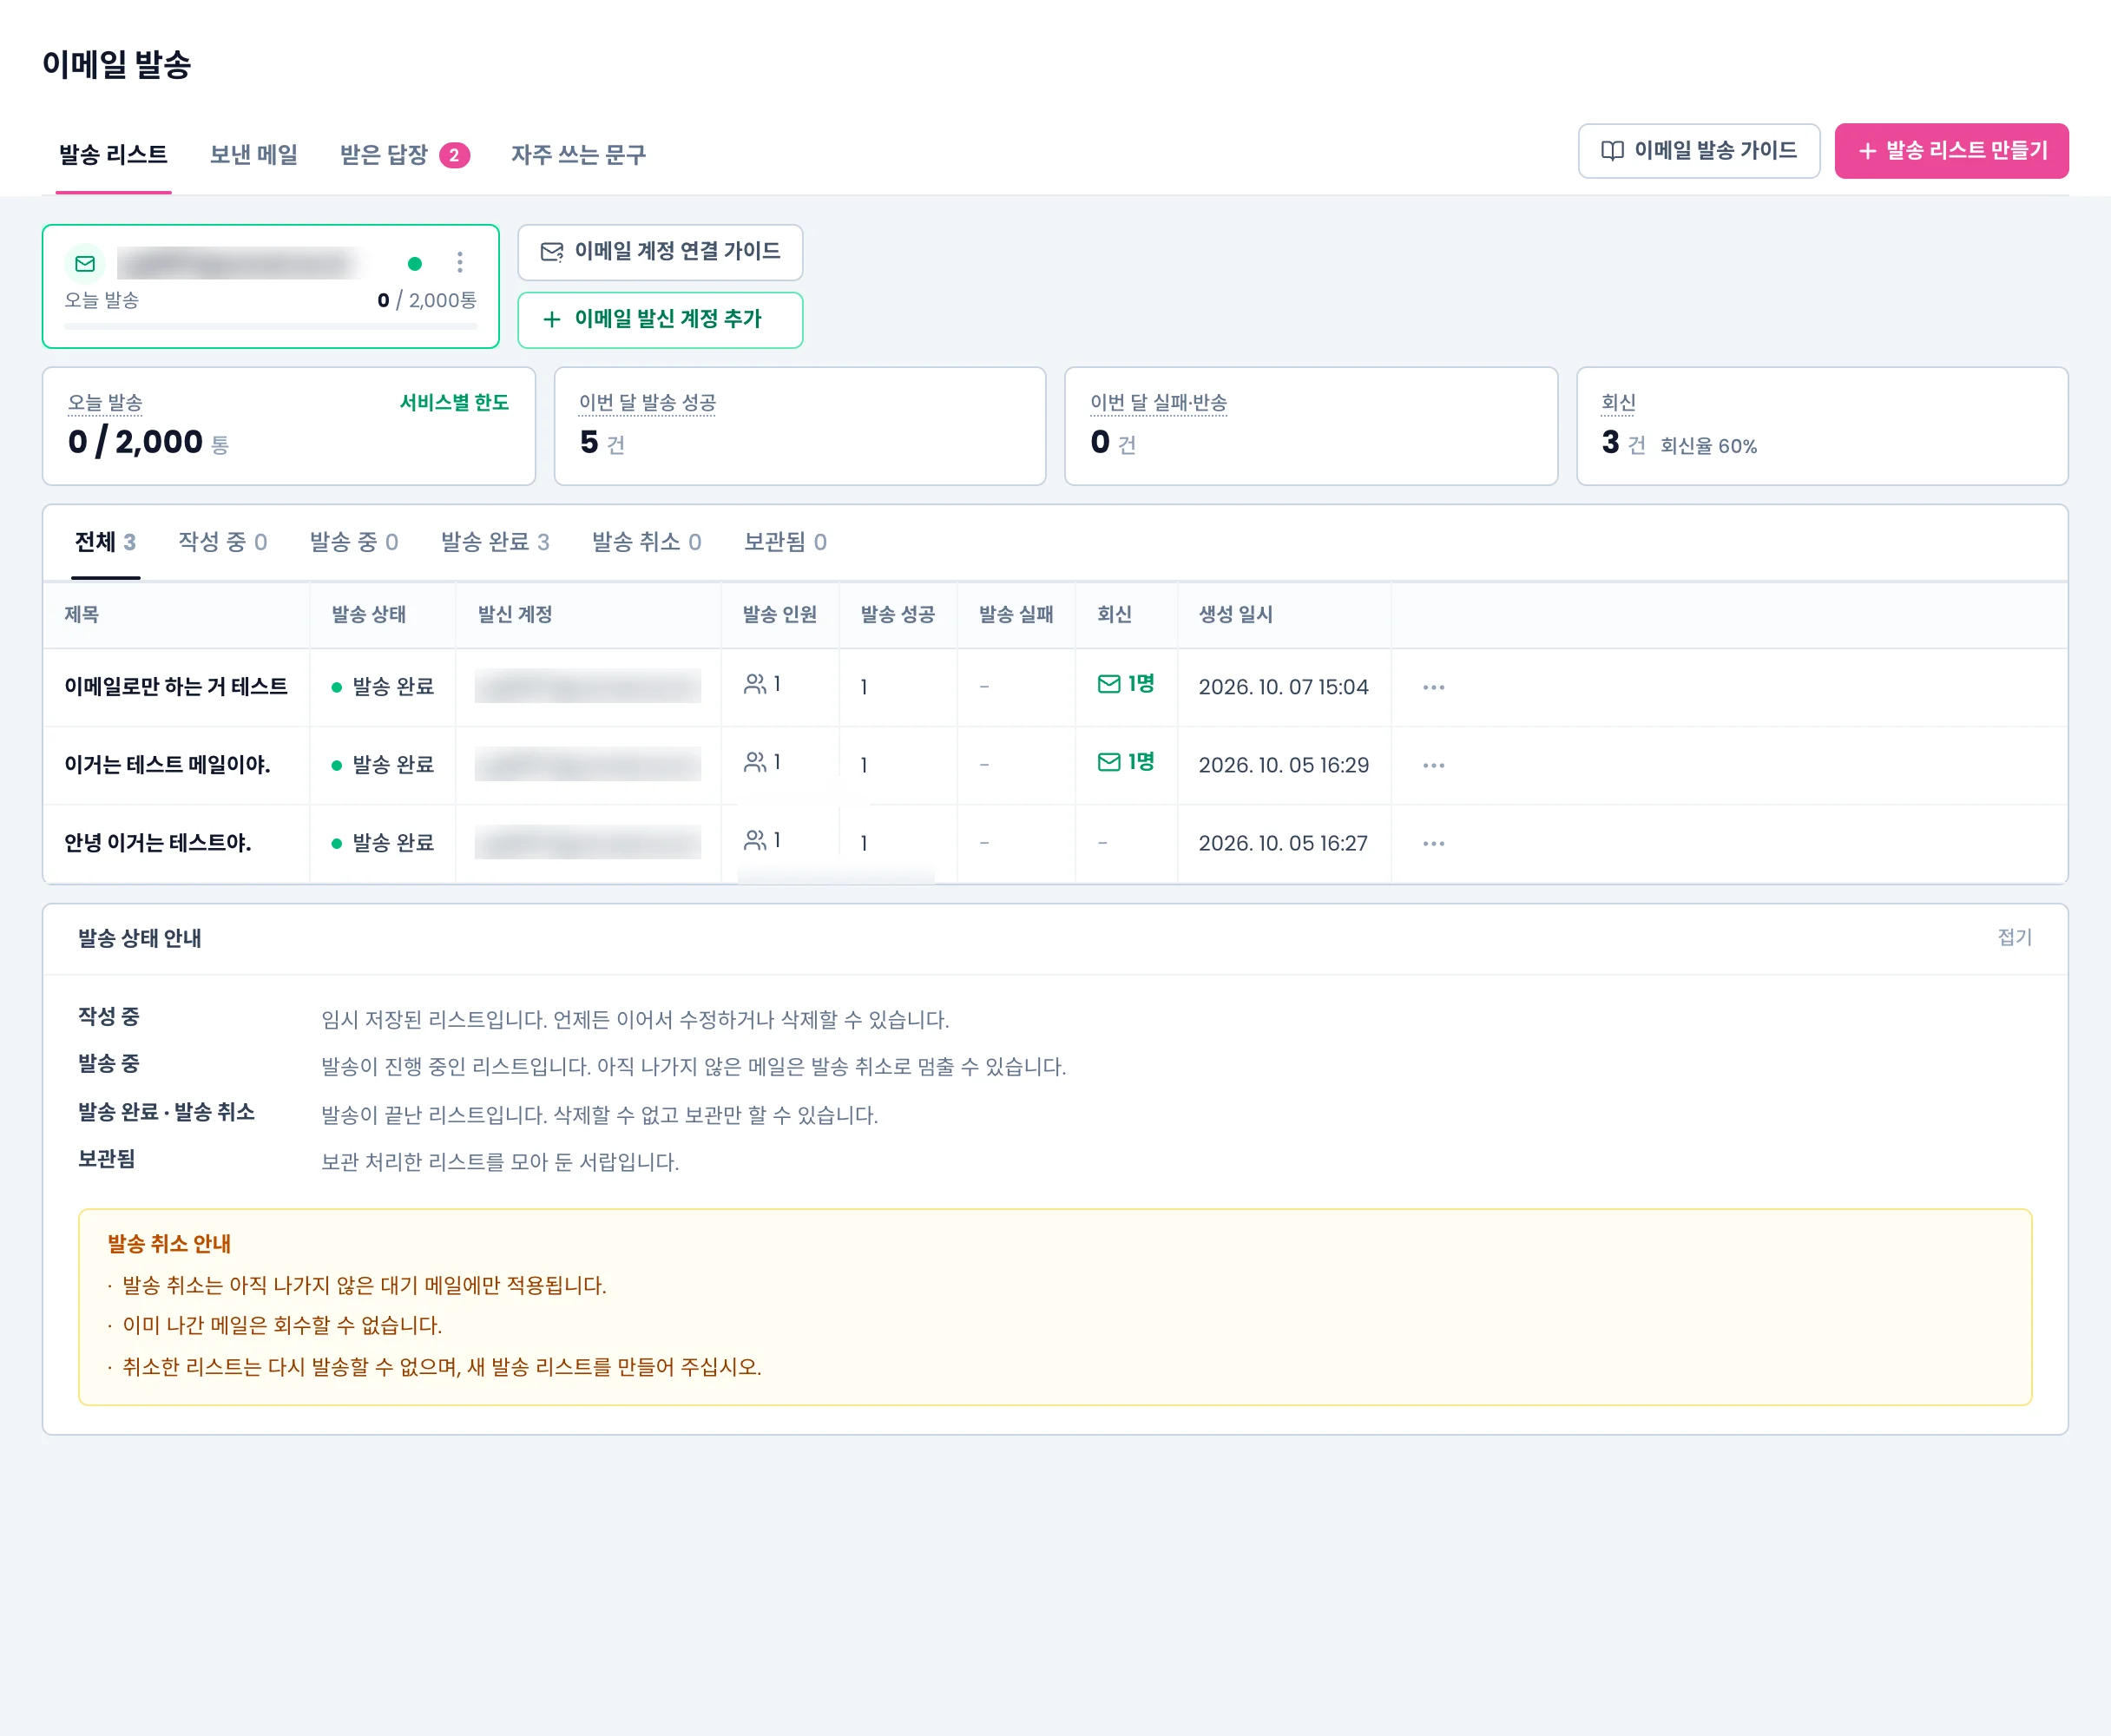The height and width of the screenshot is (1736, 2111).
Task: Filter list by 작성 중 0
Action: [x=222, y=542]
